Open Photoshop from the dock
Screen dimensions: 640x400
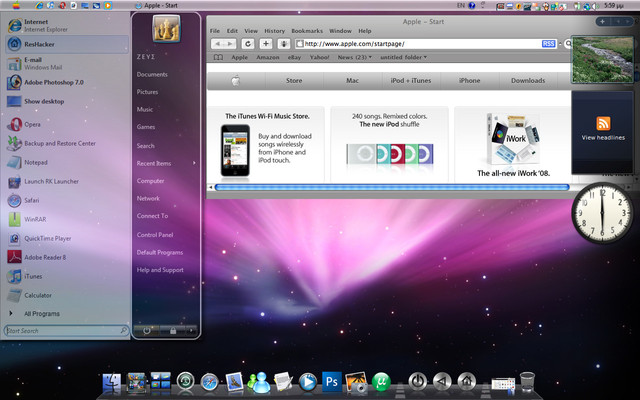[x=332, y=381]
